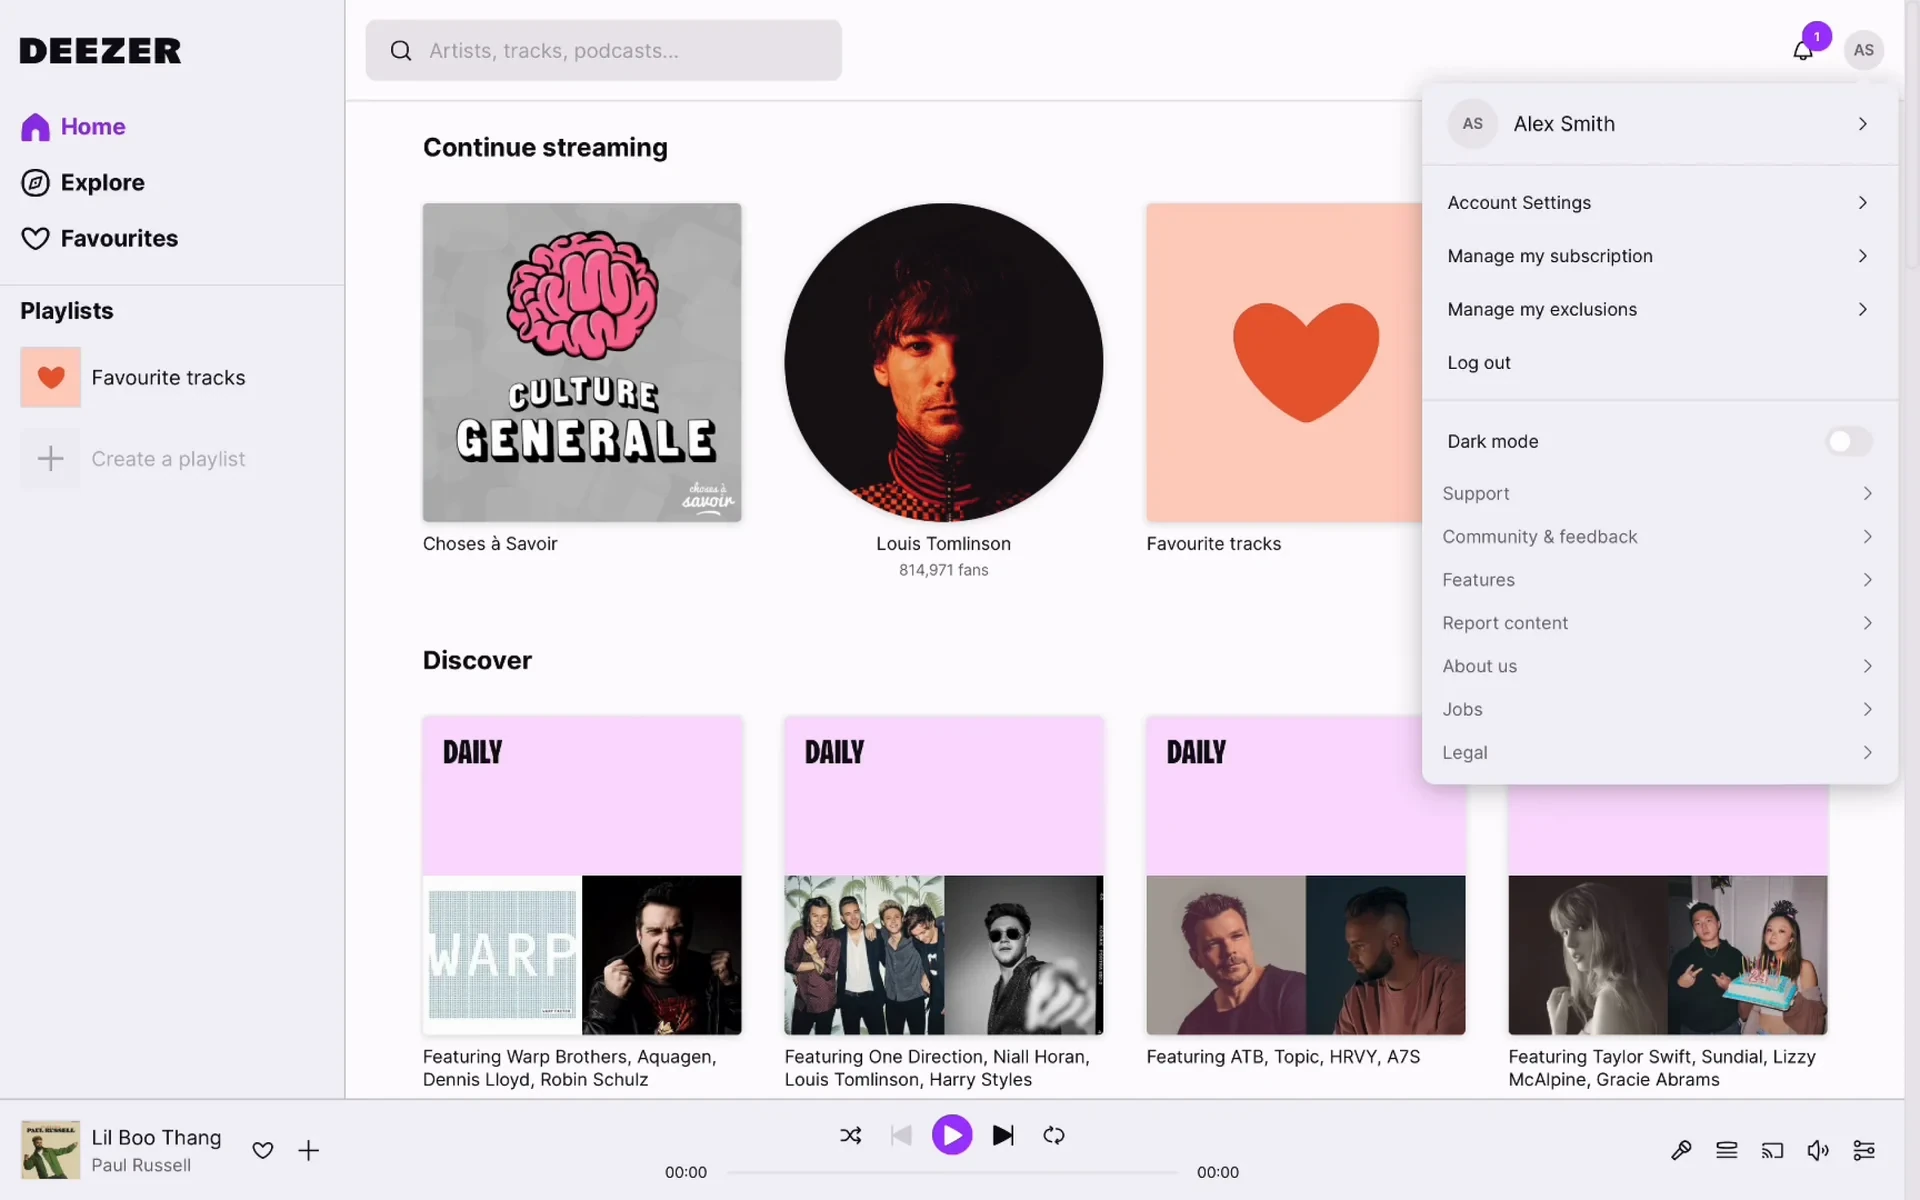Open Daily mix featuring One Direction
Screen dimensions: 1920x1200
click(x=943, y=875)
